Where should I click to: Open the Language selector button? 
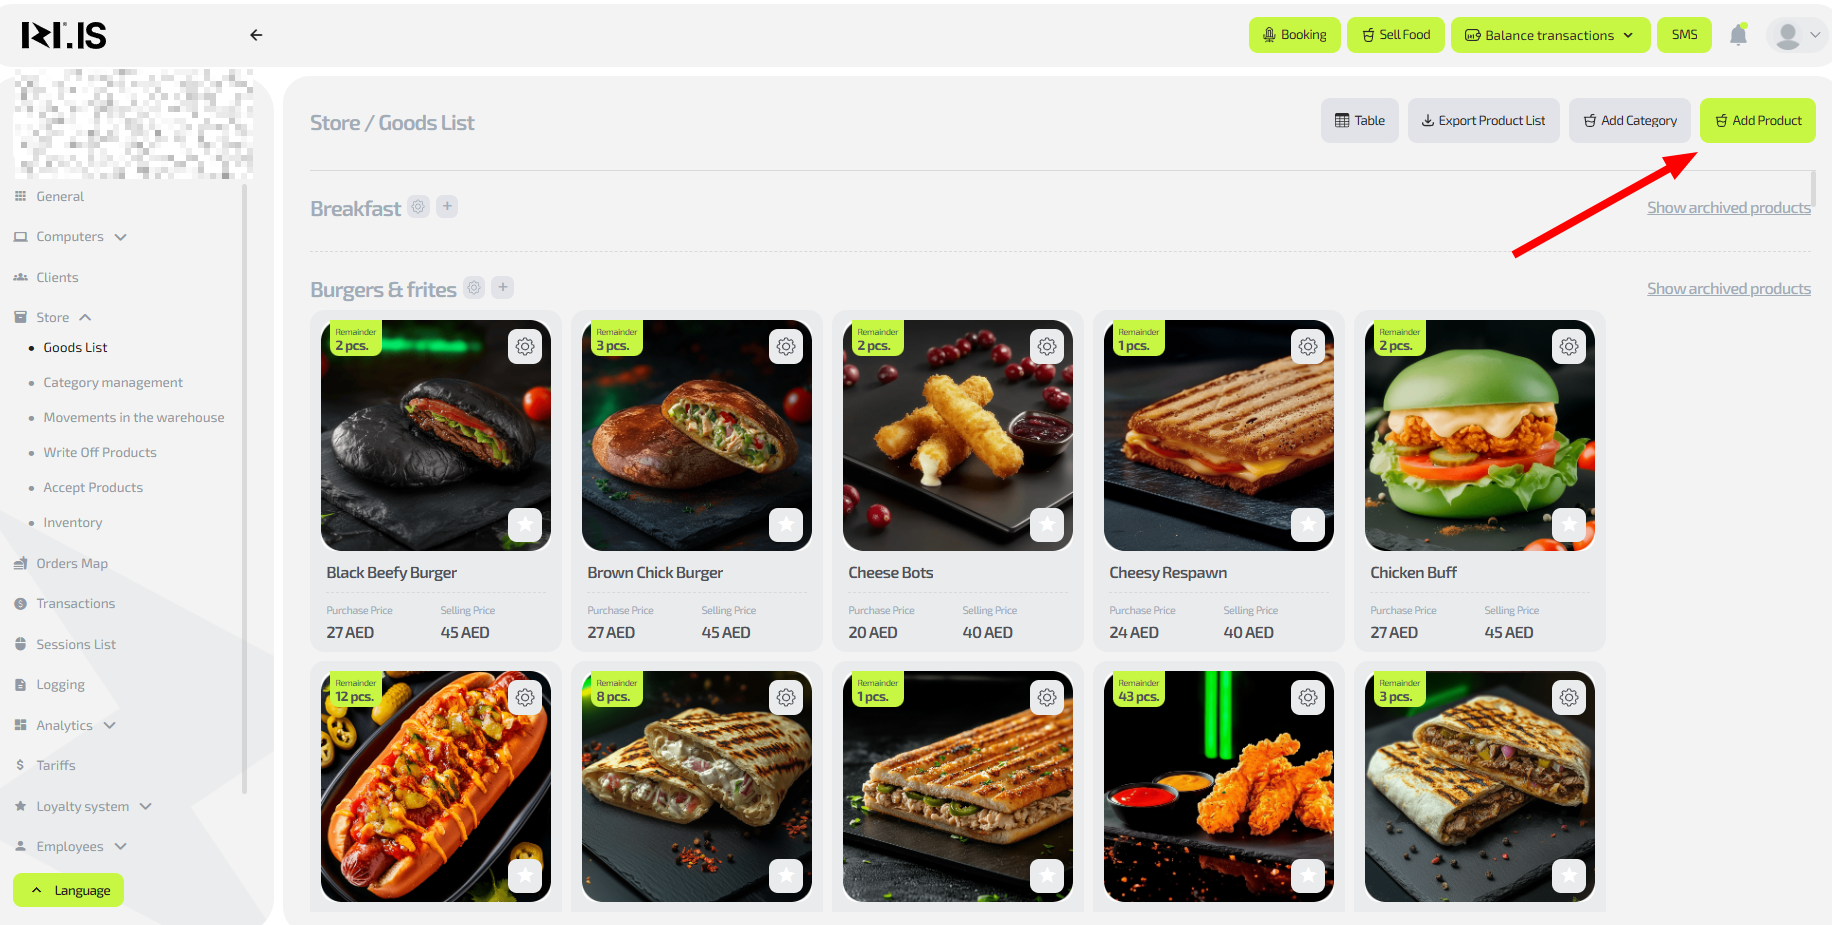point(68,890)
